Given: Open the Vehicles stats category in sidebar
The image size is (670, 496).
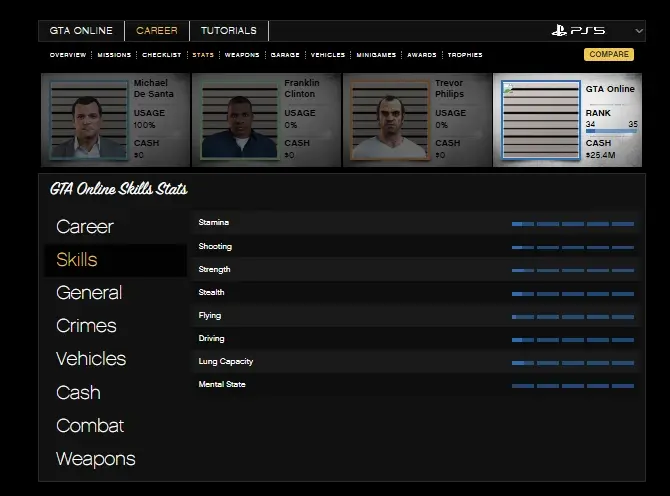Looking at the screenshot, I should [91, 359].
